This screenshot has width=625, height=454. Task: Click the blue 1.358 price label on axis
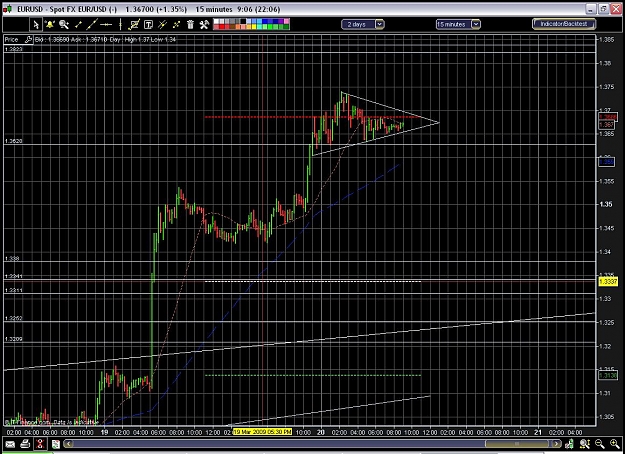pyautogui.click(x=606, y=162)
